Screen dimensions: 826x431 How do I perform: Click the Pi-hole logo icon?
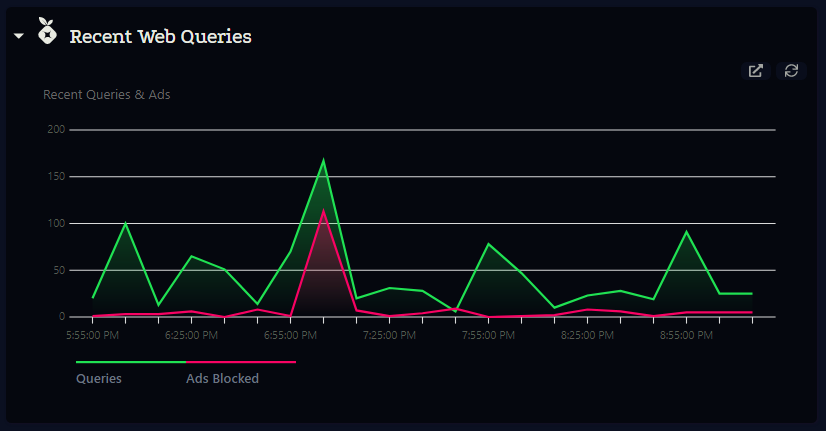[47, 32]
